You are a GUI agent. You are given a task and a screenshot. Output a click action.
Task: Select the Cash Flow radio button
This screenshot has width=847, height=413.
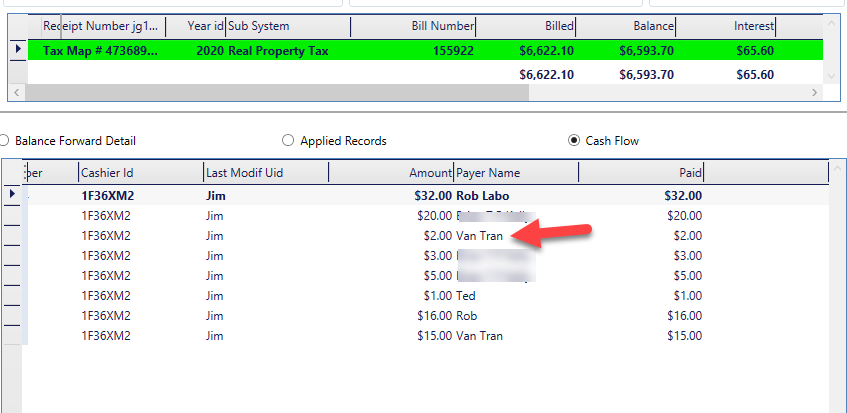(574, 141)
